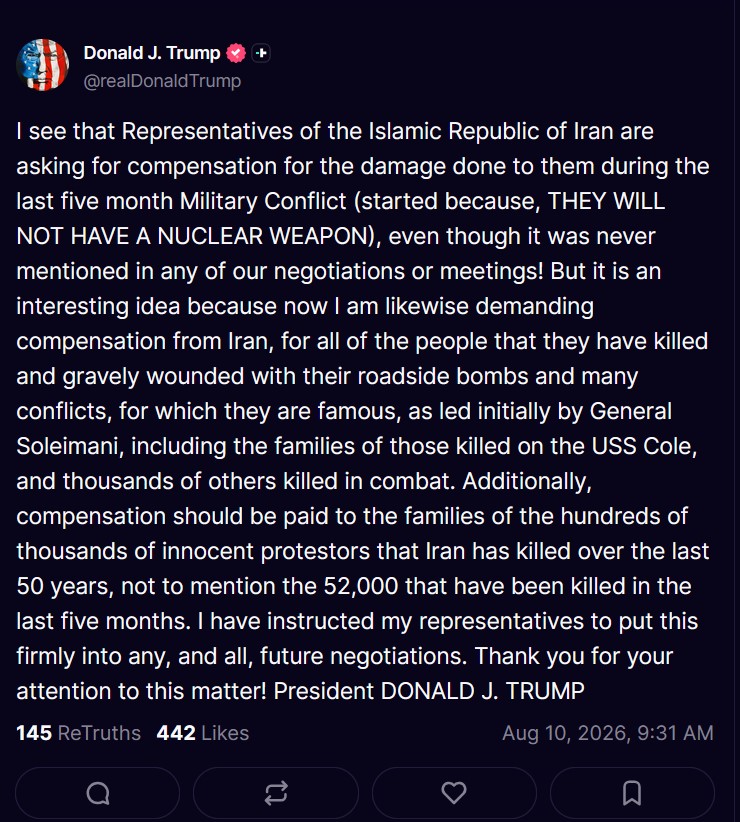740x822 pixels.
Task: Open the reply speech bubble button
Action: [97, 793]
